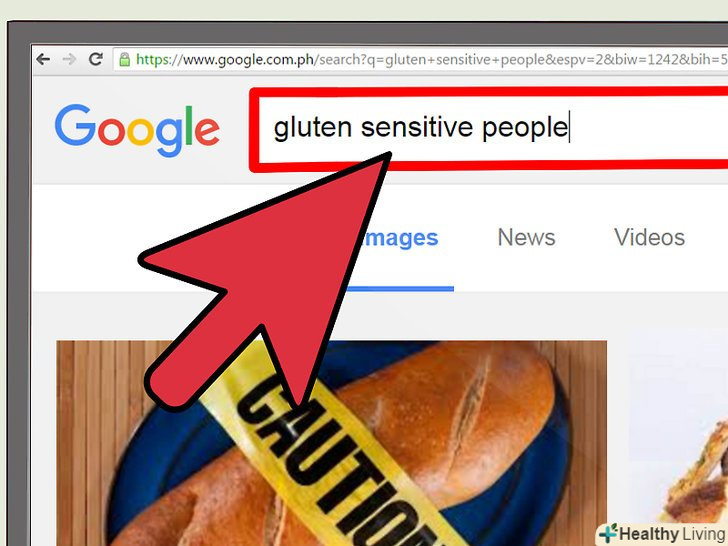Click the google.com.ph domain in address bar

tap(249, 60)
